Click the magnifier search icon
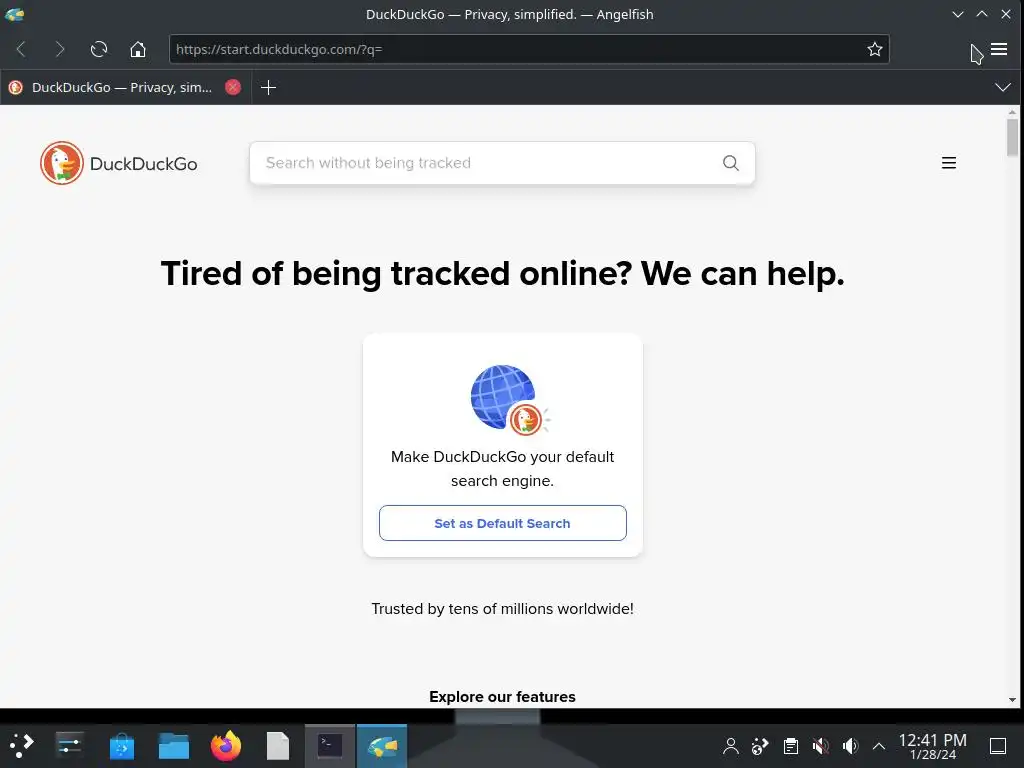This screenshot has width=1024, height=768. point(731,163)
